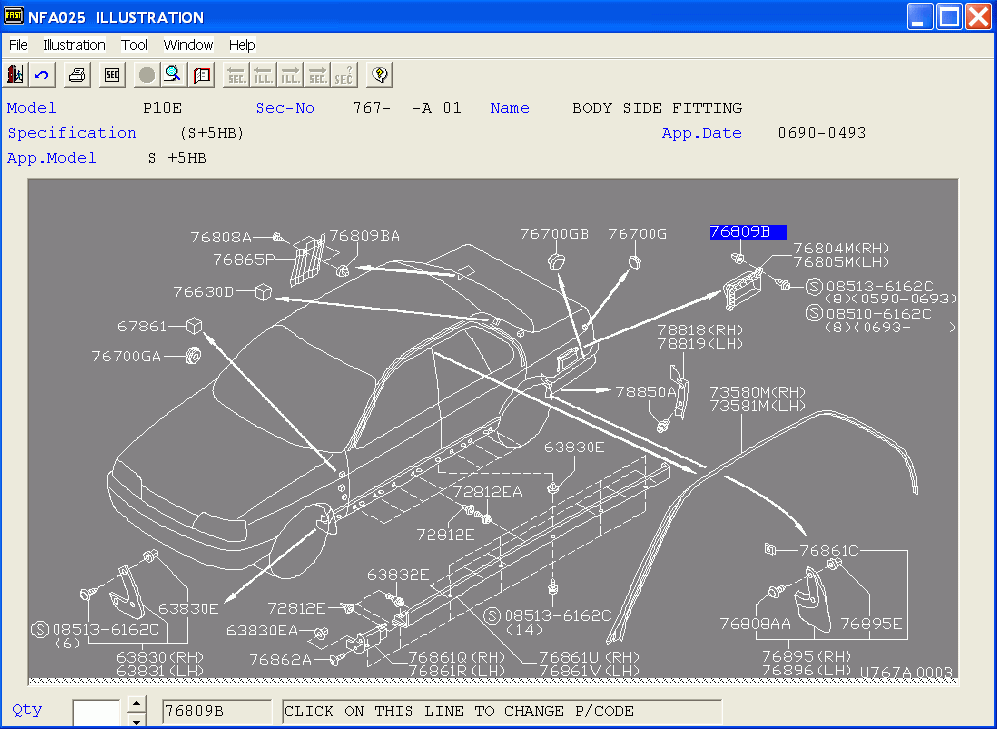Decrease quantity with the down stepper arrow

(136, 719)
